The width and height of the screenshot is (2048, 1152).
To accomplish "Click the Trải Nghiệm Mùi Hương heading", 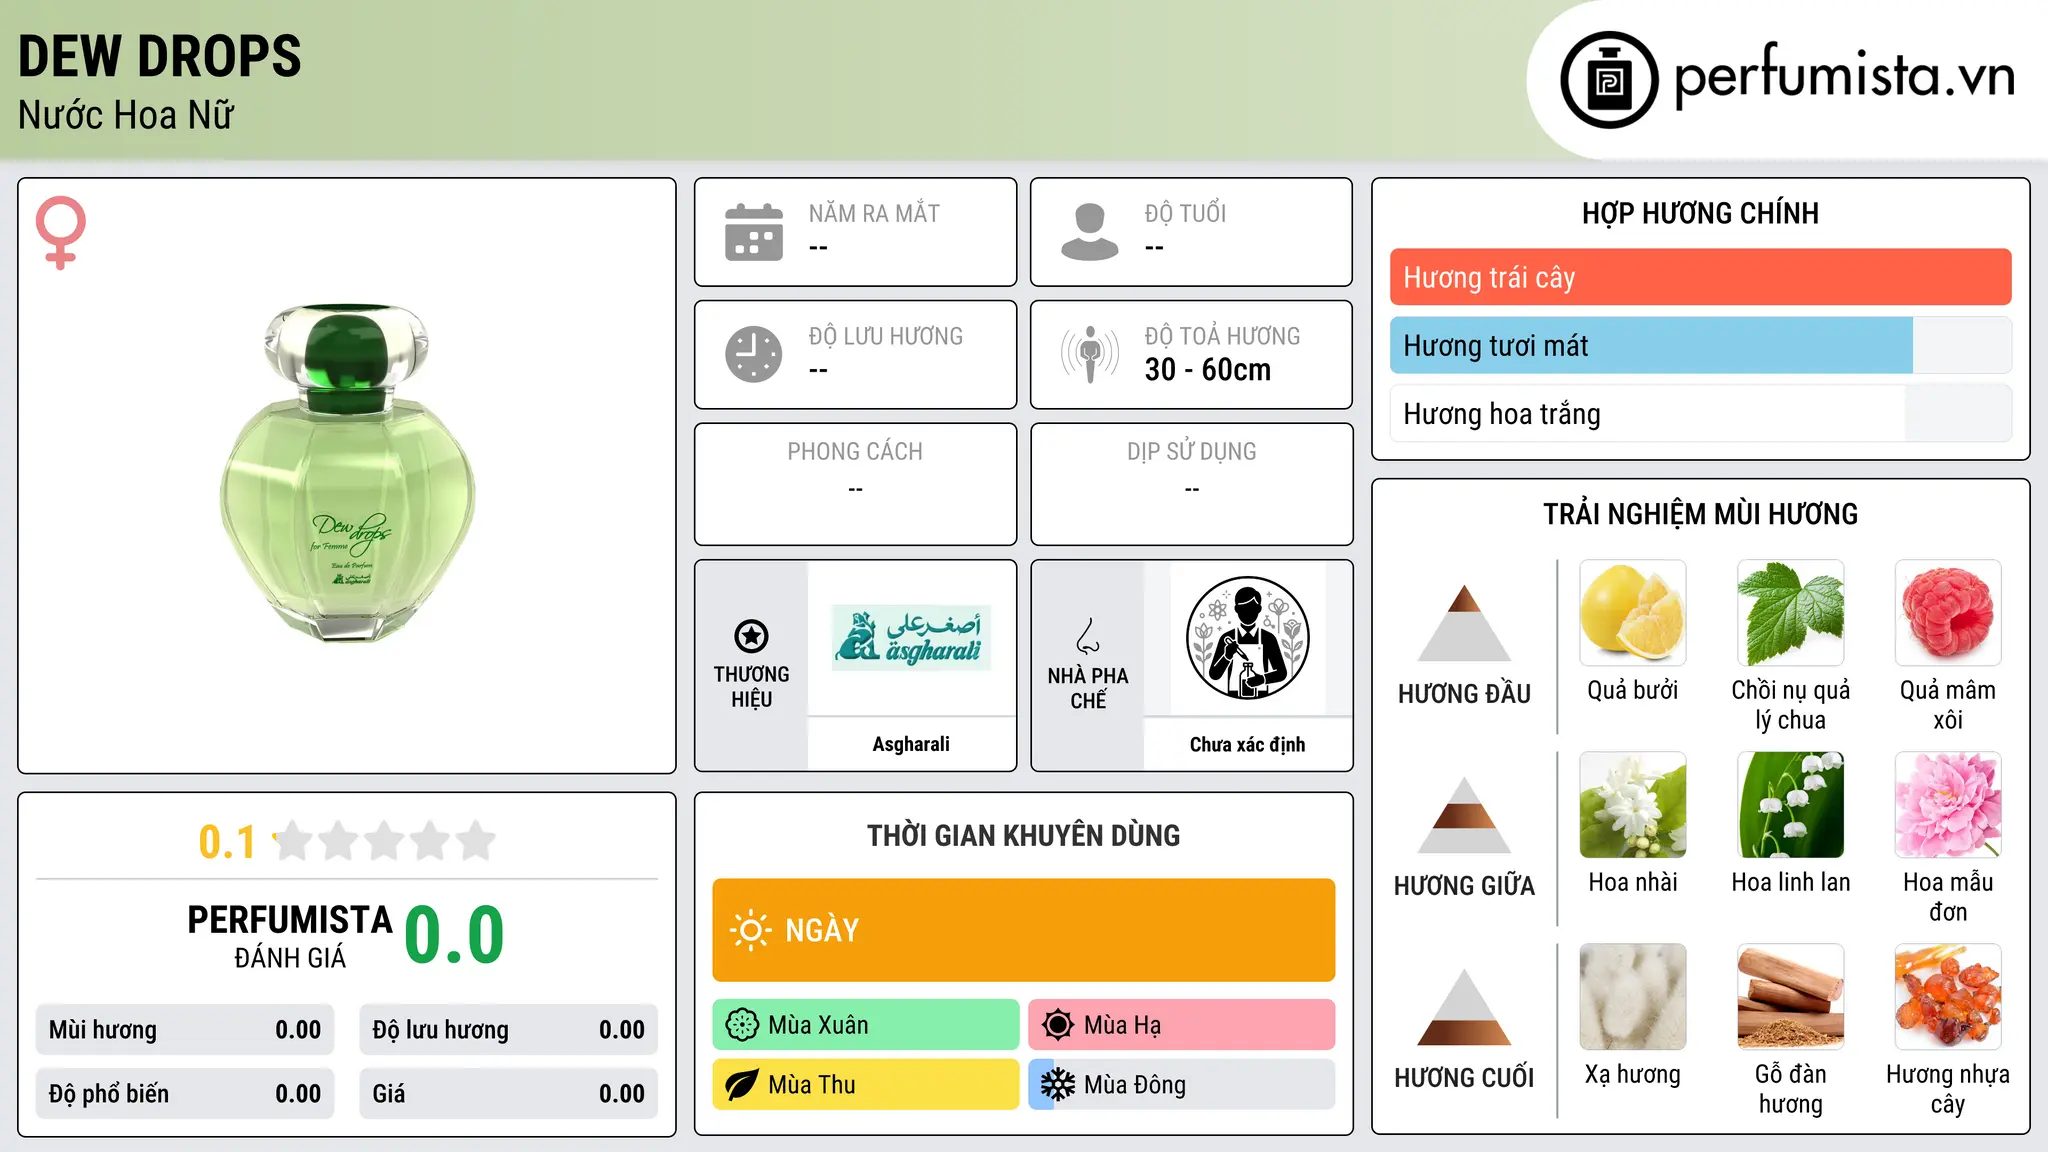I will [1700, 514].
